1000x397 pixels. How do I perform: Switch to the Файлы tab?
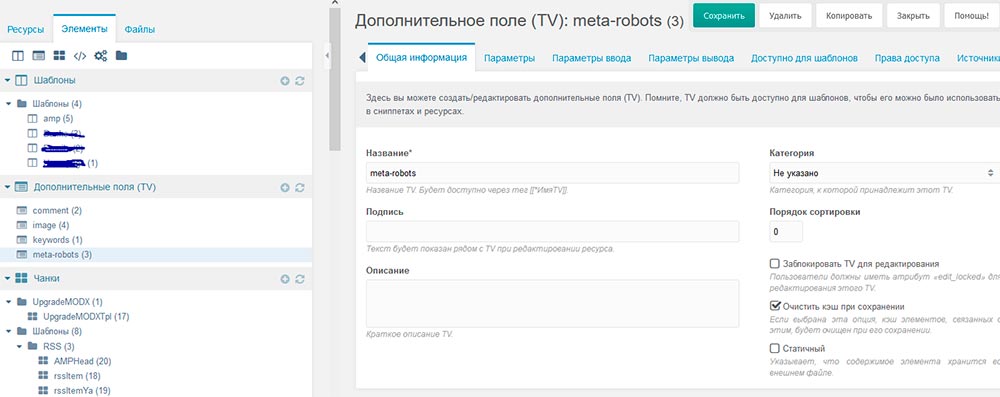pos(140,29)
